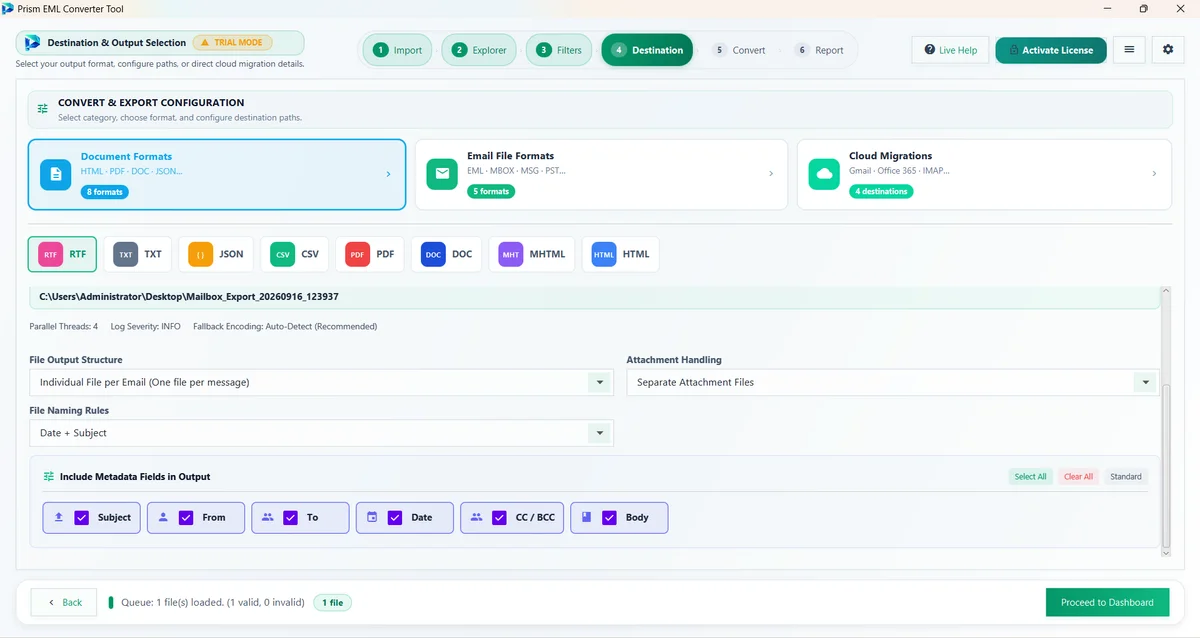This screenshot has width=1200, height=638.
Task: Select the PDF format icon
Action: 357,255
